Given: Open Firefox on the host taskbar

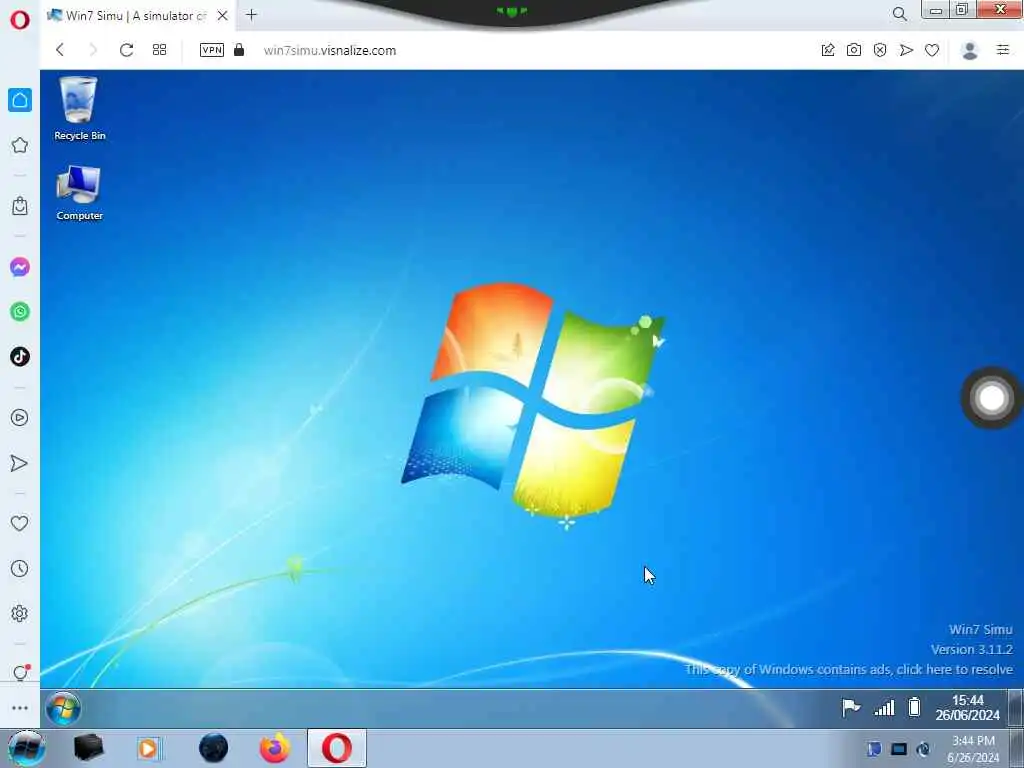Looking at the screenshot, I should 275,748.
